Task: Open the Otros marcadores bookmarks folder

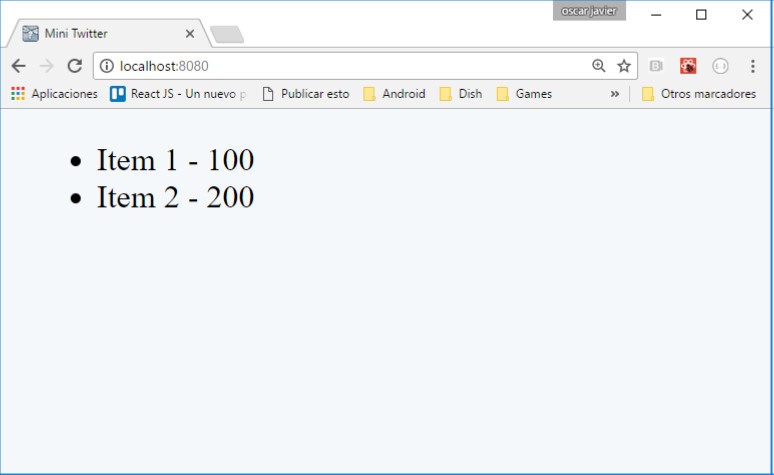Action: [x=698, y=94]
